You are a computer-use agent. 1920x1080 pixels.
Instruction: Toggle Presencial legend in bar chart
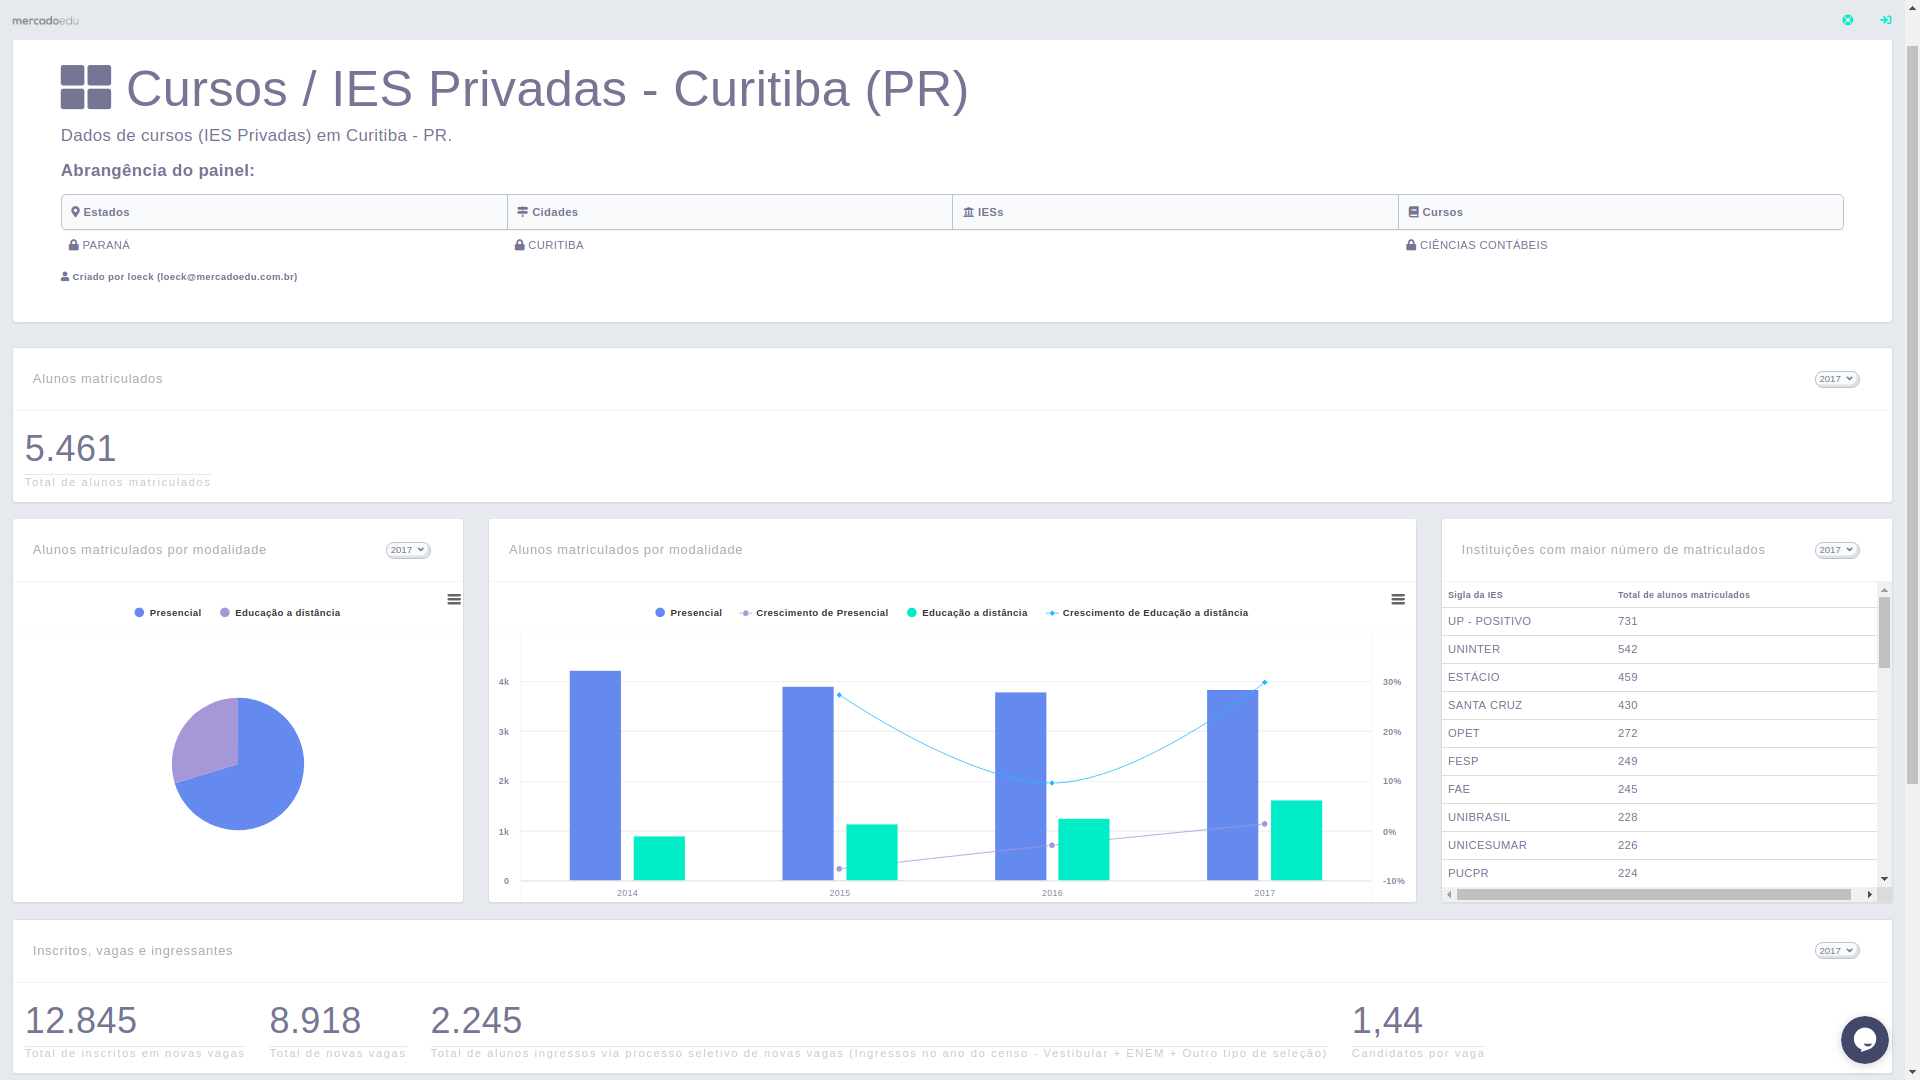pyautogui.click(x=688, y=613)
